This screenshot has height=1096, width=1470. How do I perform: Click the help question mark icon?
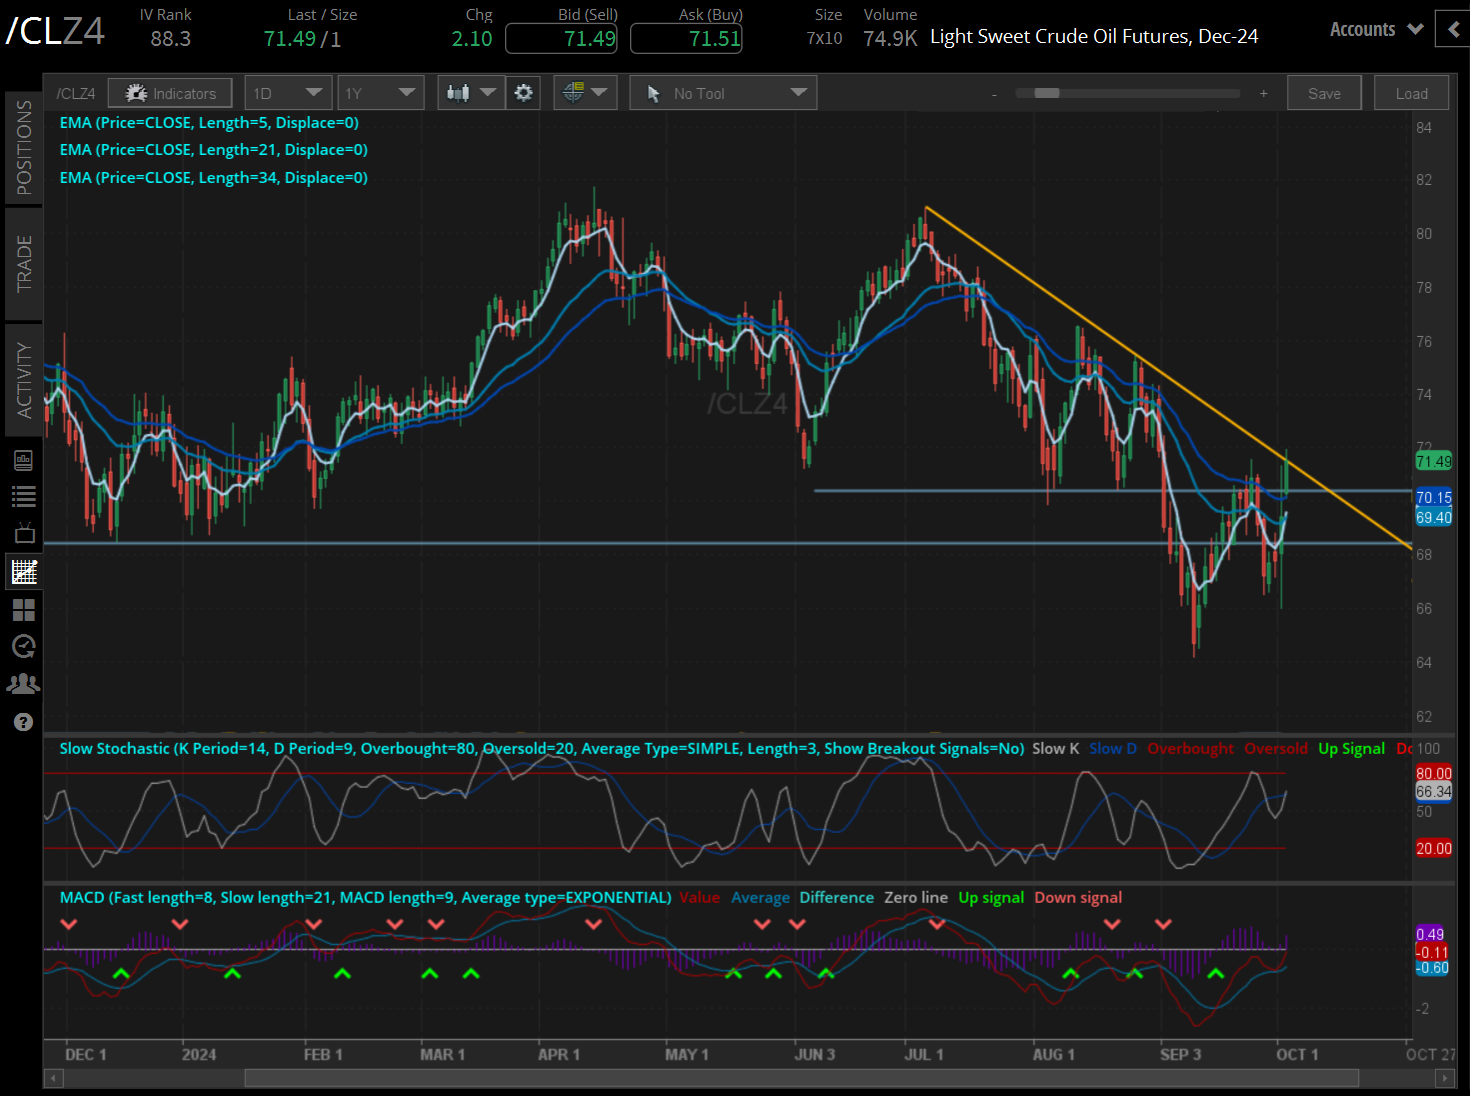coord(24,721)
